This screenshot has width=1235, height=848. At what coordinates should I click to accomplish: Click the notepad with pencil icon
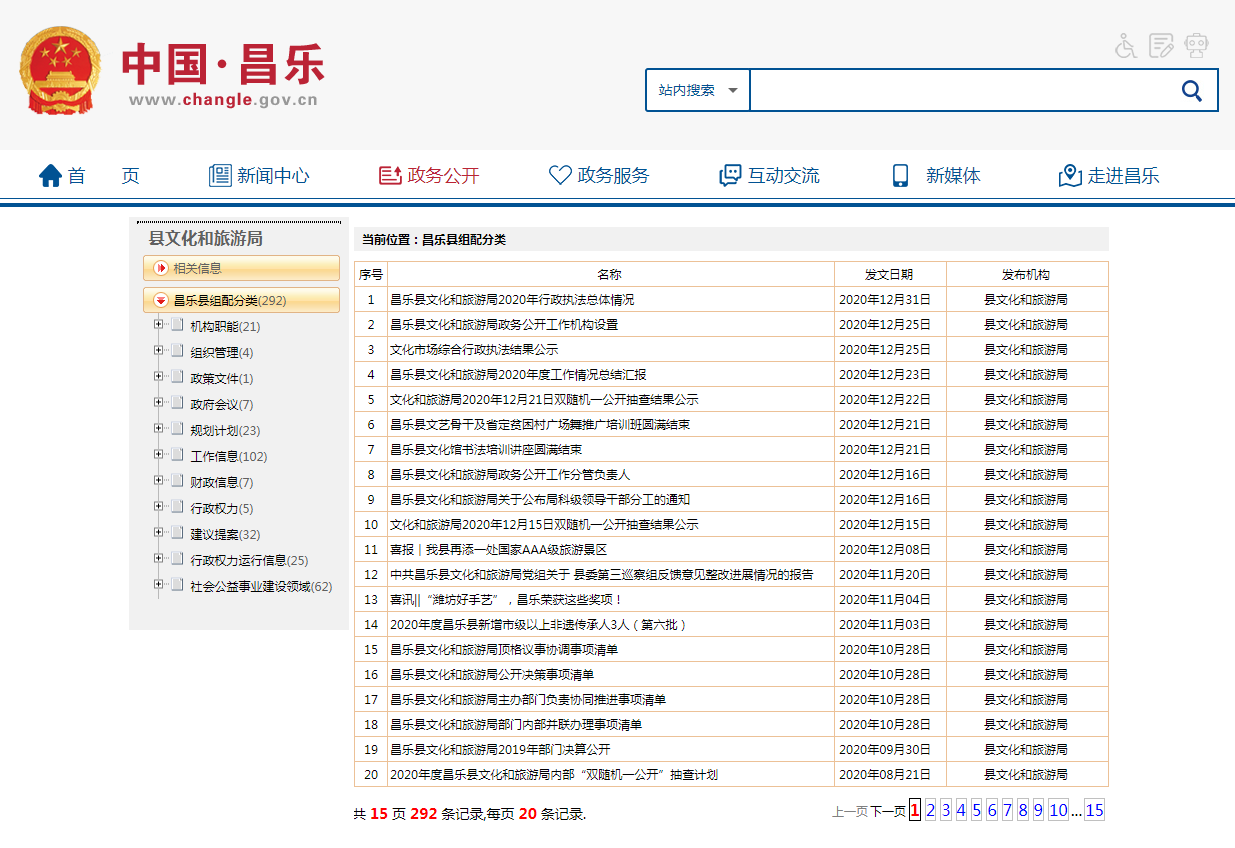pos(1161,45)
